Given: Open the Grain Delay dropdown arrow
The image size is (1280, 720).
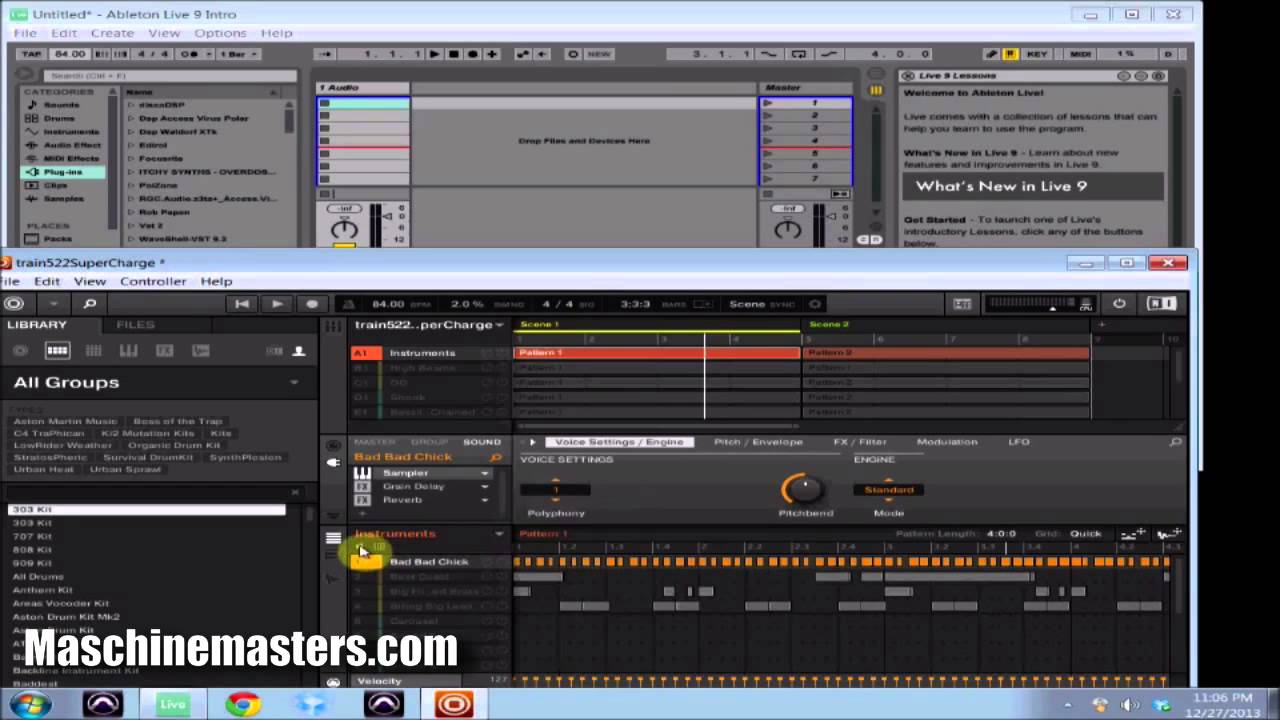Looking at the screenshot, I should [485, 487].
